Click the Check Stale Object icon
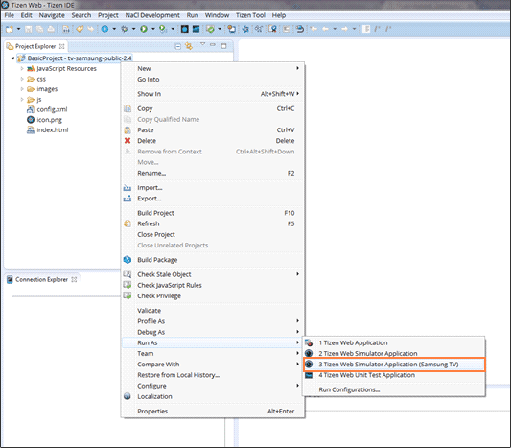511x448 pixels. (x=127, y=274)
